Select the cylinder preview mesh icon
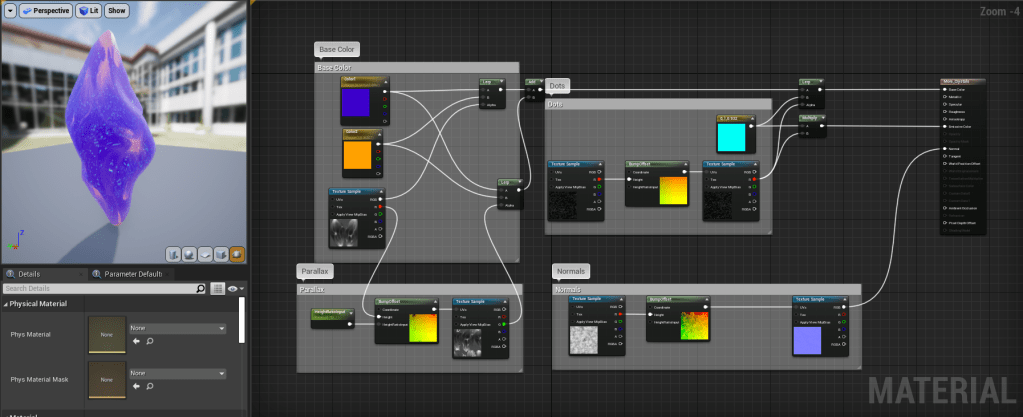This screenshot has height=417, width=1023. tap(172, 254)
